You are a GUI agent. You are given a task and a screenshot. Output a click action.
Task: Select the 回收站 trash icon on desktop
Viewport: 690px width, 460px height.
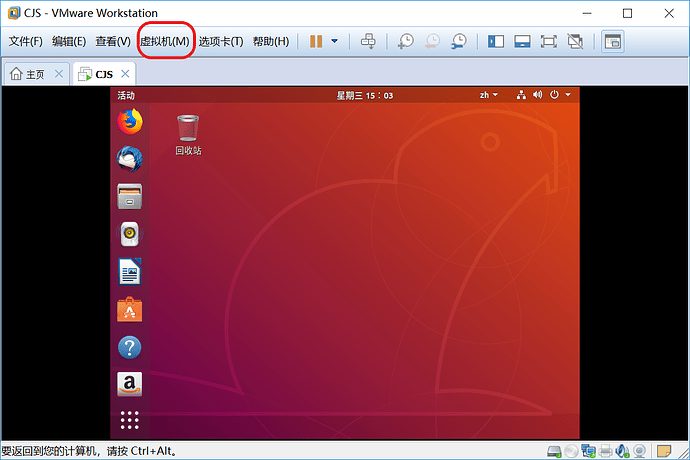click(x=188, y=135)
